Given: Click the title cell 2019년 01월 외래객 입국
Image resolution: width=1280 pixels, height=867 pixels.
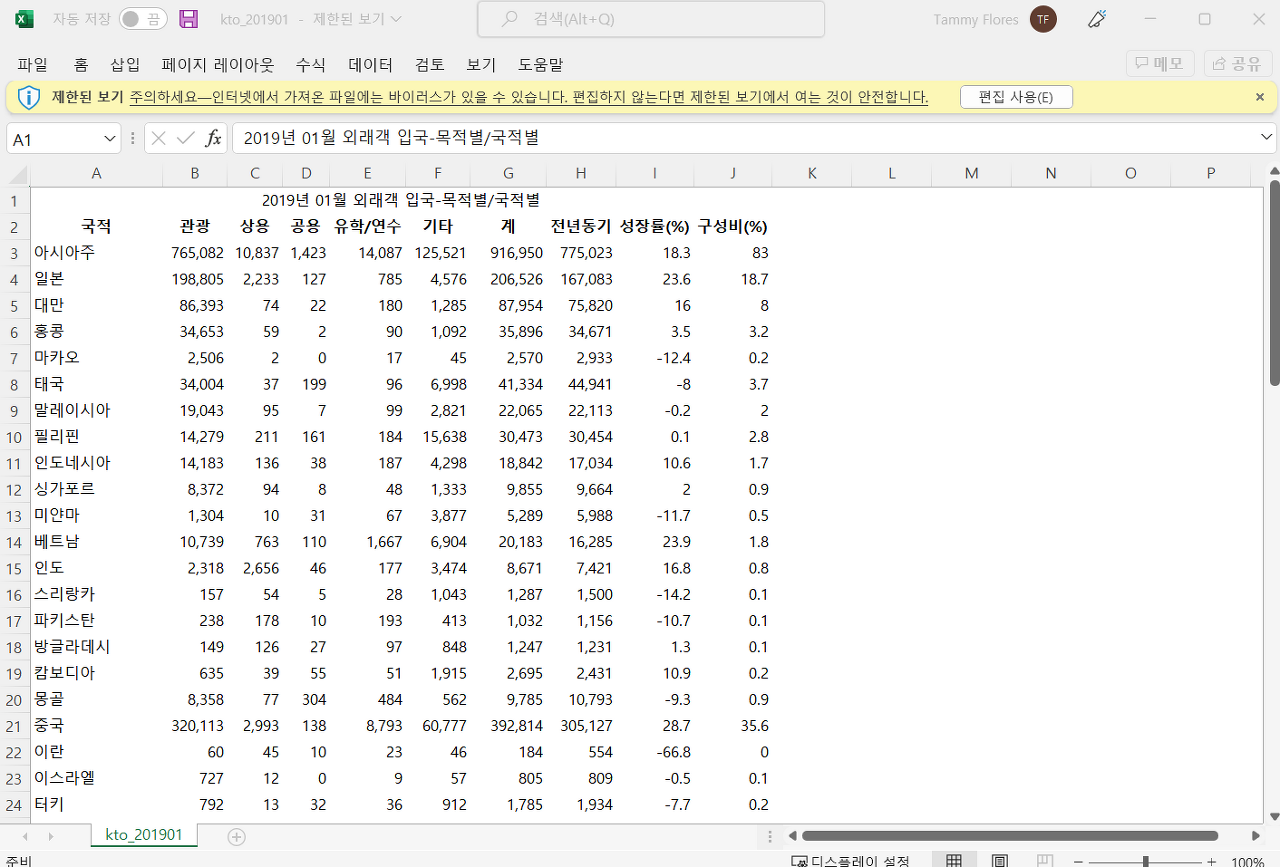Looking at the screenshot, I should pos(400,200).
